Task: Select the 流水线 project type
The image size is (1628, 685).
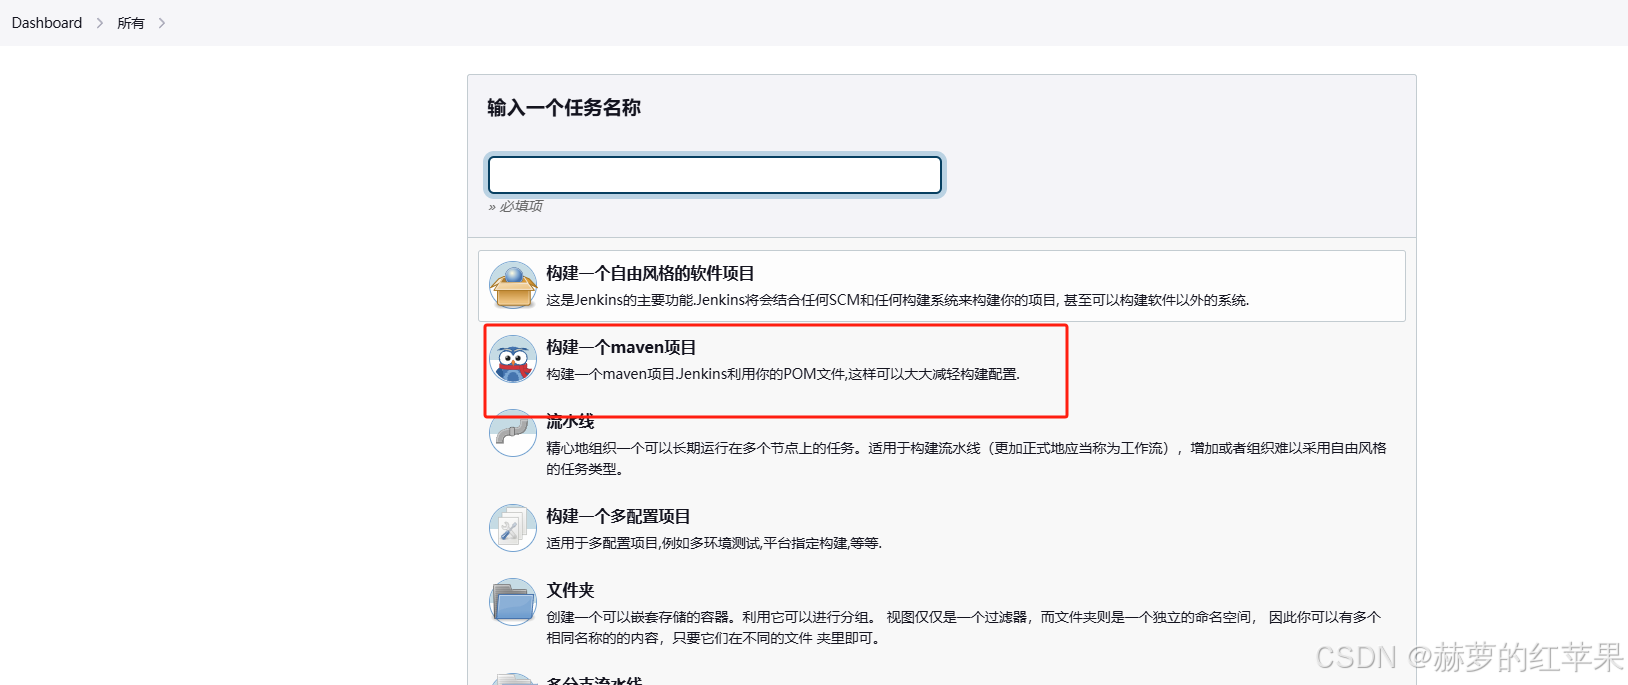Action: (x=570, y=421)
